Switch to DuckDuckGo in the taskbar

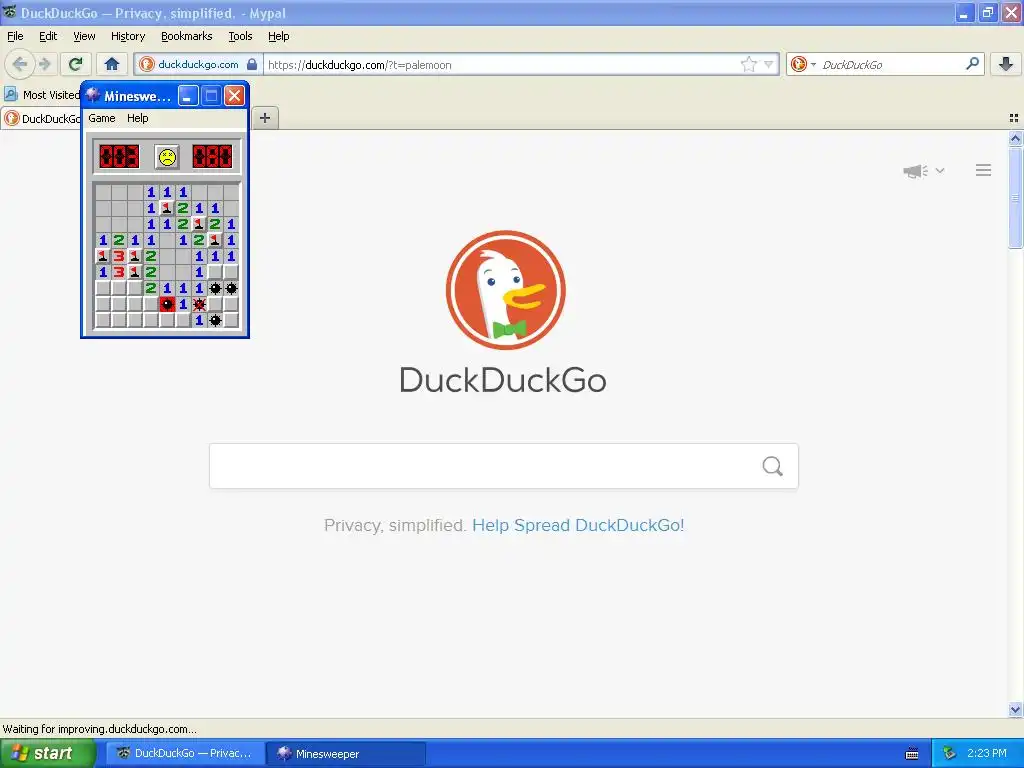(185, 753)
